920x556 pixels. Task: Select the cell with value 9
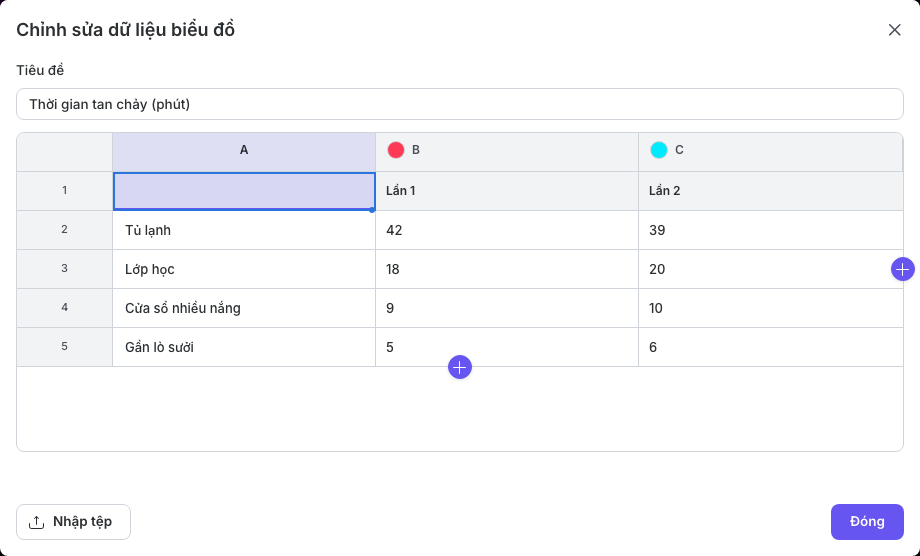click(507, 308)
